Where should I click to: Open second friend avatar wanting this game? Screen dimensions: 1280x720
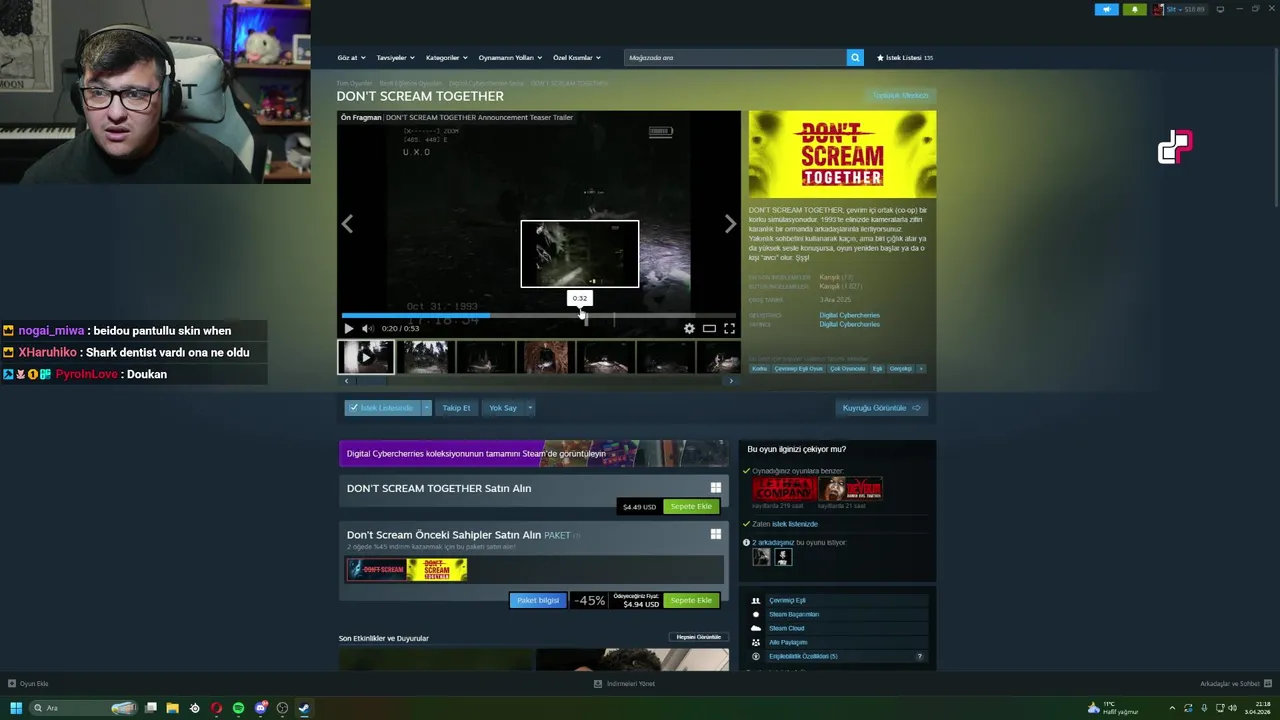pyautogui.click(x=783, y=557)
